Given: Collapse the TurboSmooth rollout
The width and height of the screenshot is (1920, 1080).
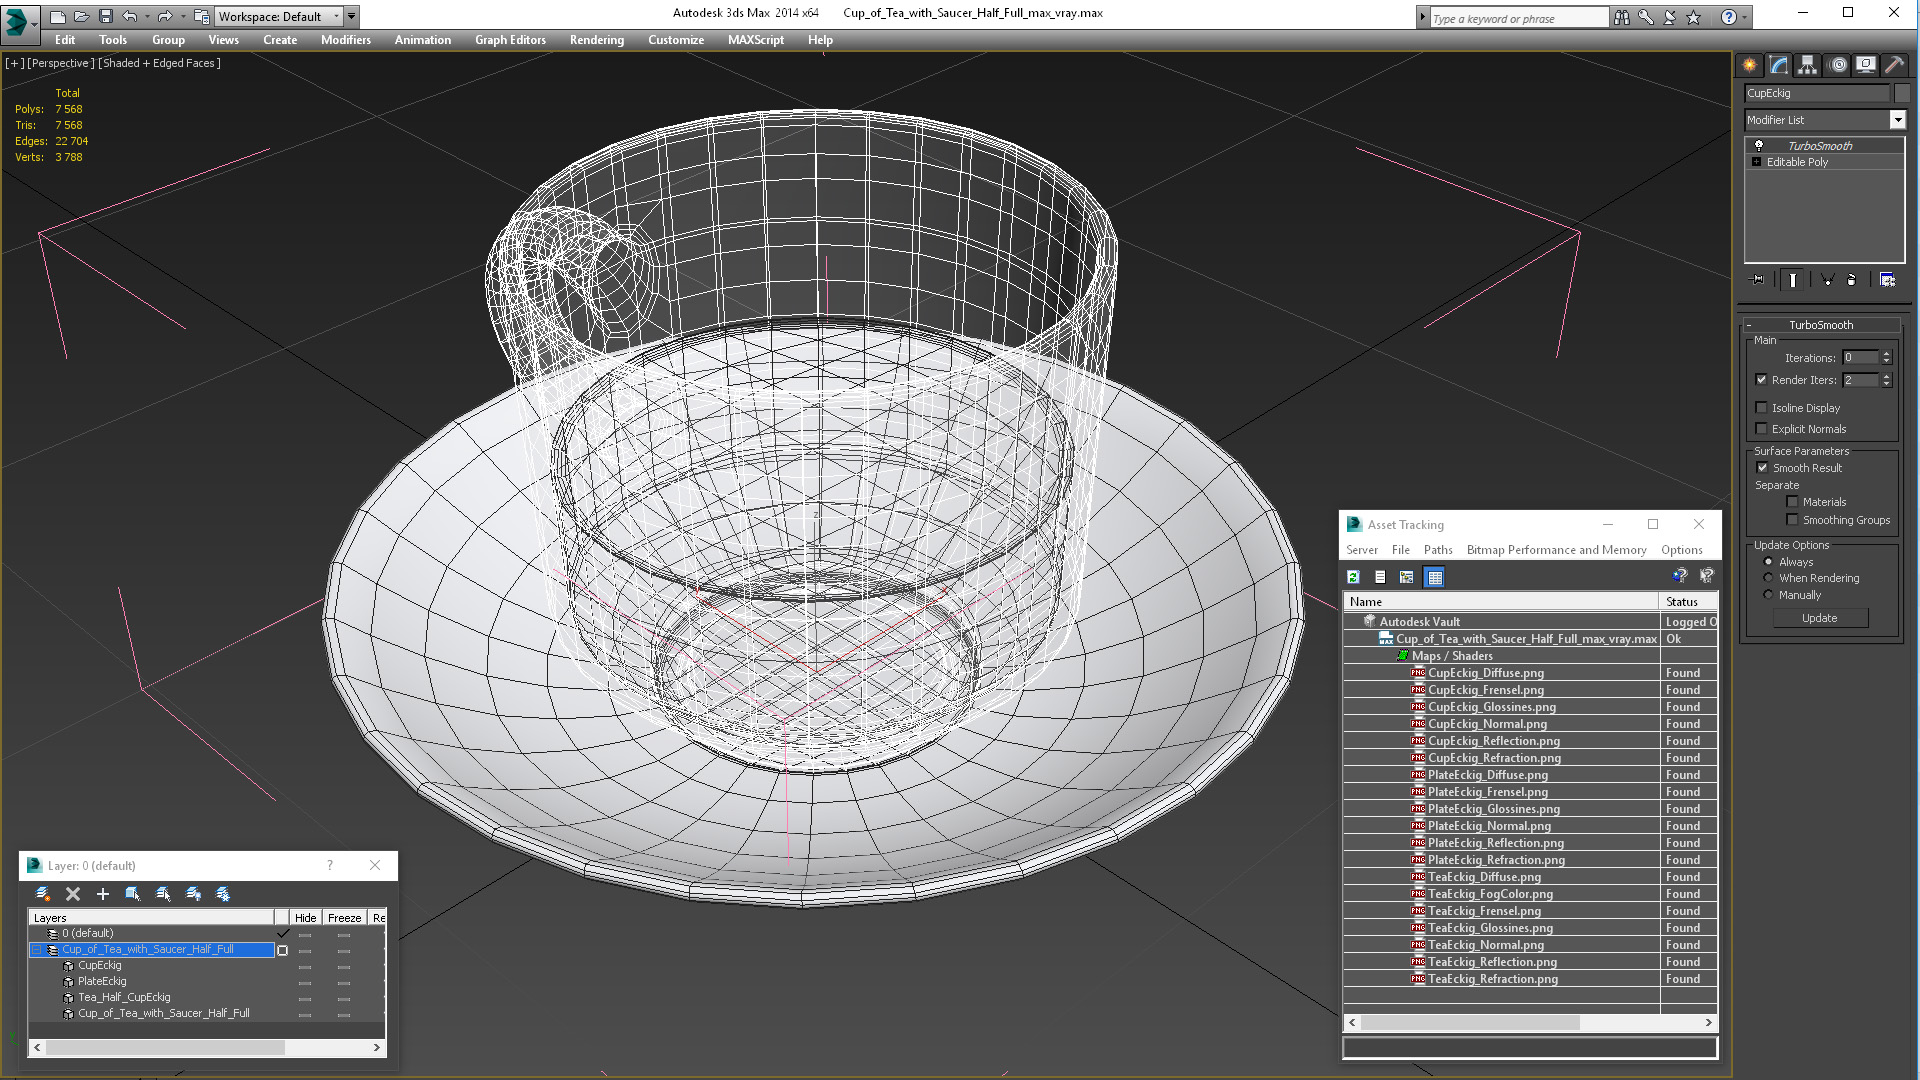Looking at the screenshot, I should point(1750,325).
